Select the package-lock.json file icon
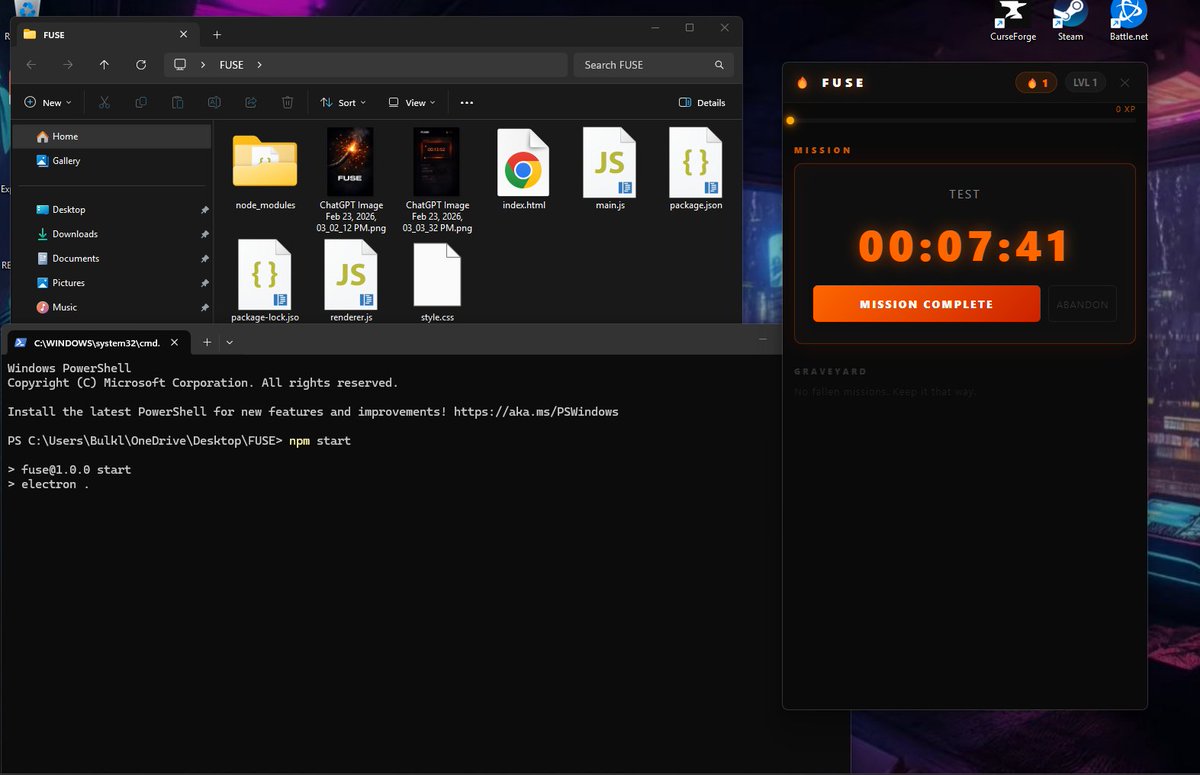 (265, 274)
